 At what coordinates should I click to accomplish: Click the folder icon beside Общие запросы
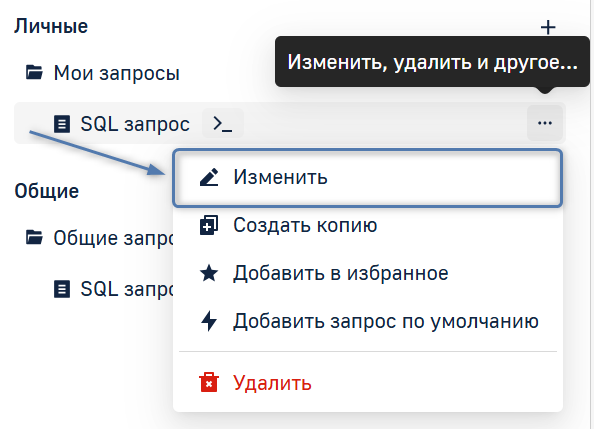click(34, 237)
